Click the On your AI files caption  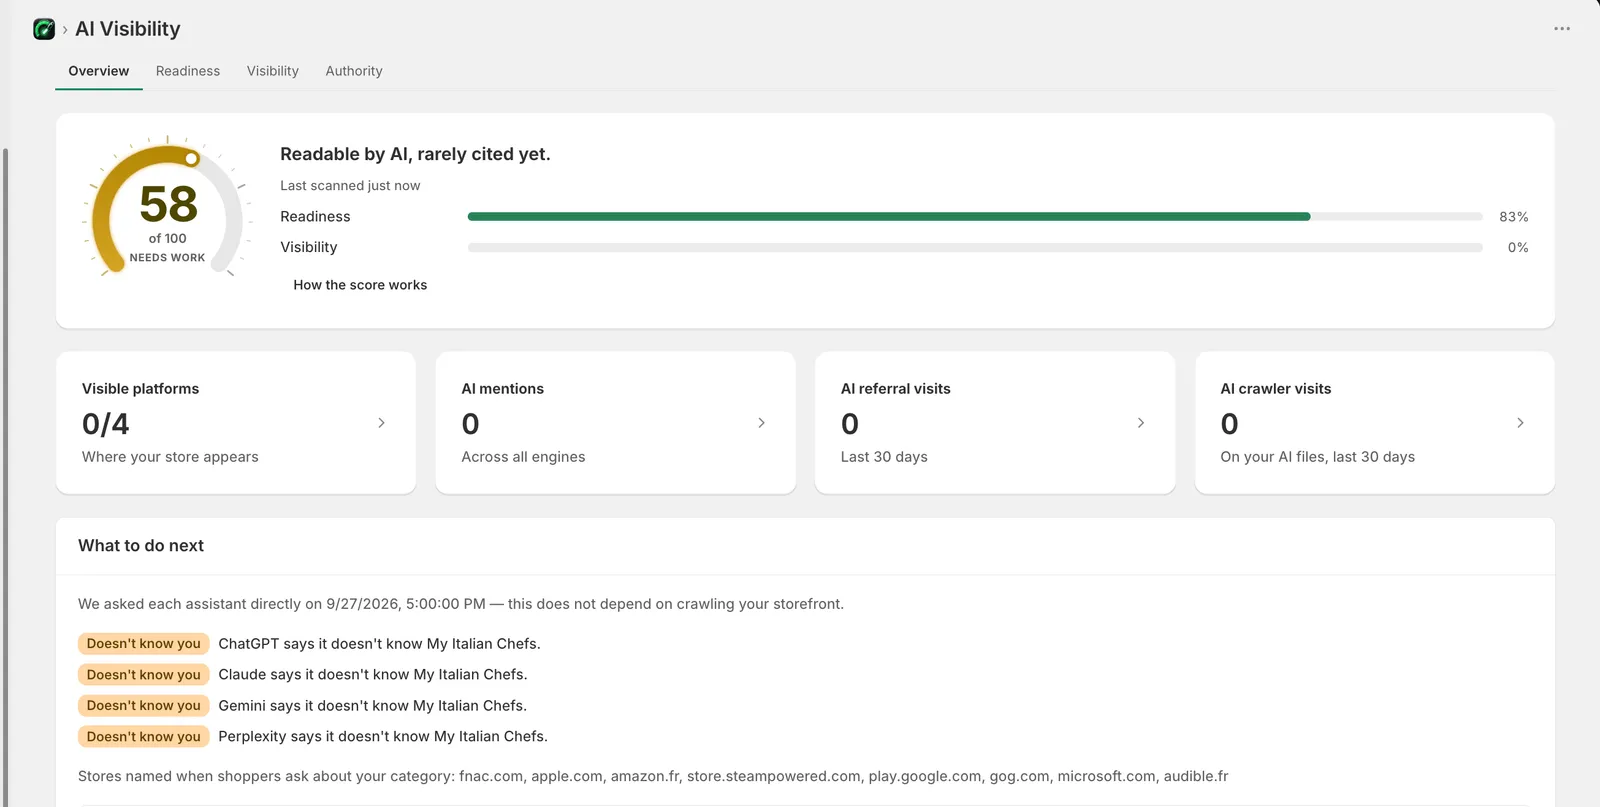1317,457
